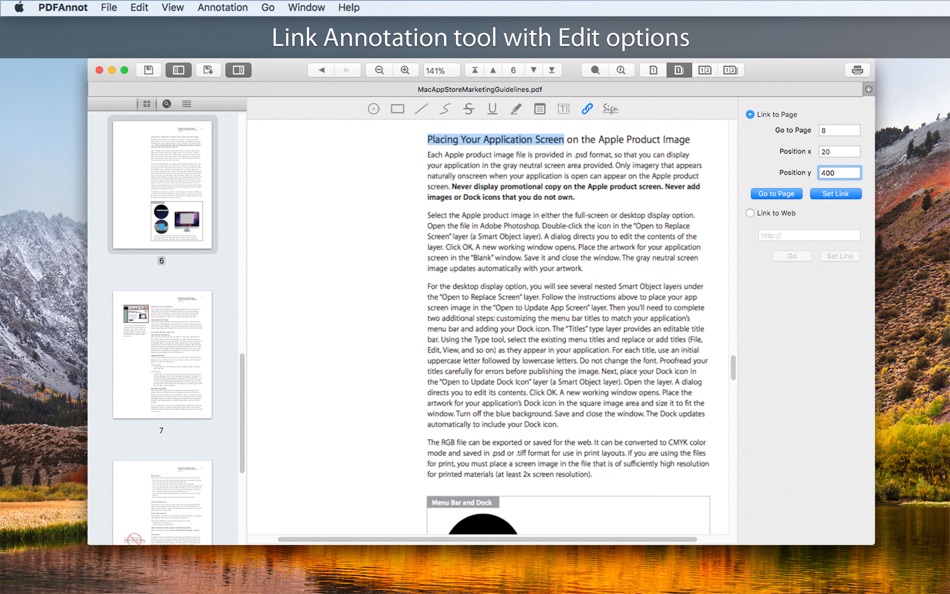Open the Help menu
Image resolution: width=950 pixels, height=594 pixels.
[x=349, y=7]
